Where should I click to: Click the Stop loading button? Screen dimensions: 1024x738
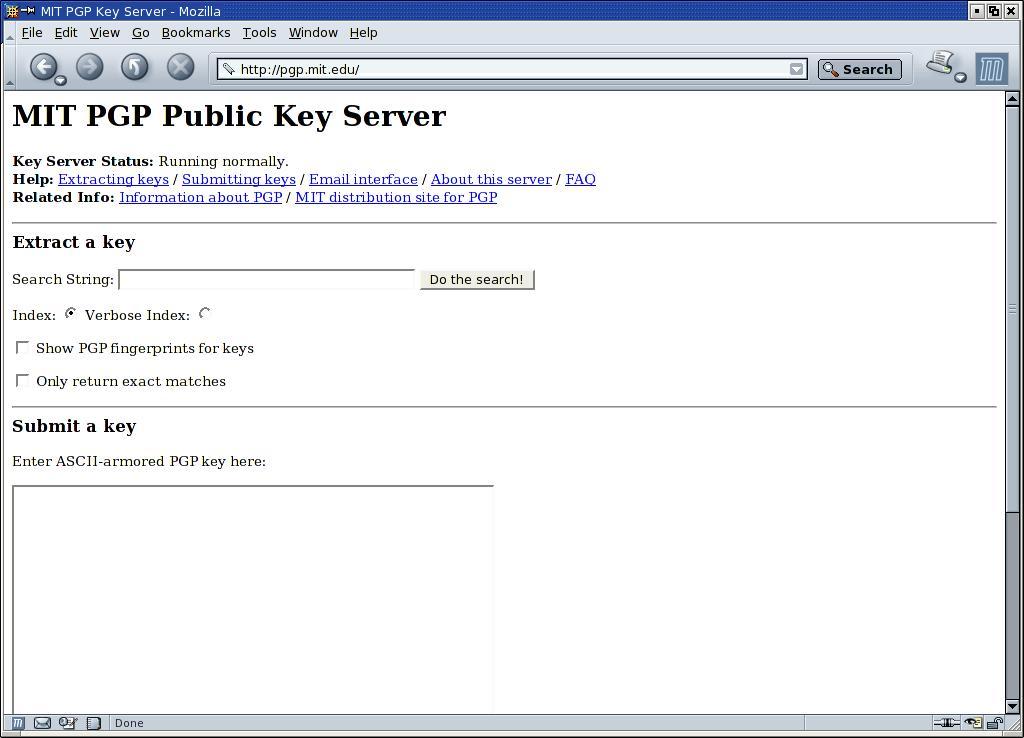pos(180,67)
